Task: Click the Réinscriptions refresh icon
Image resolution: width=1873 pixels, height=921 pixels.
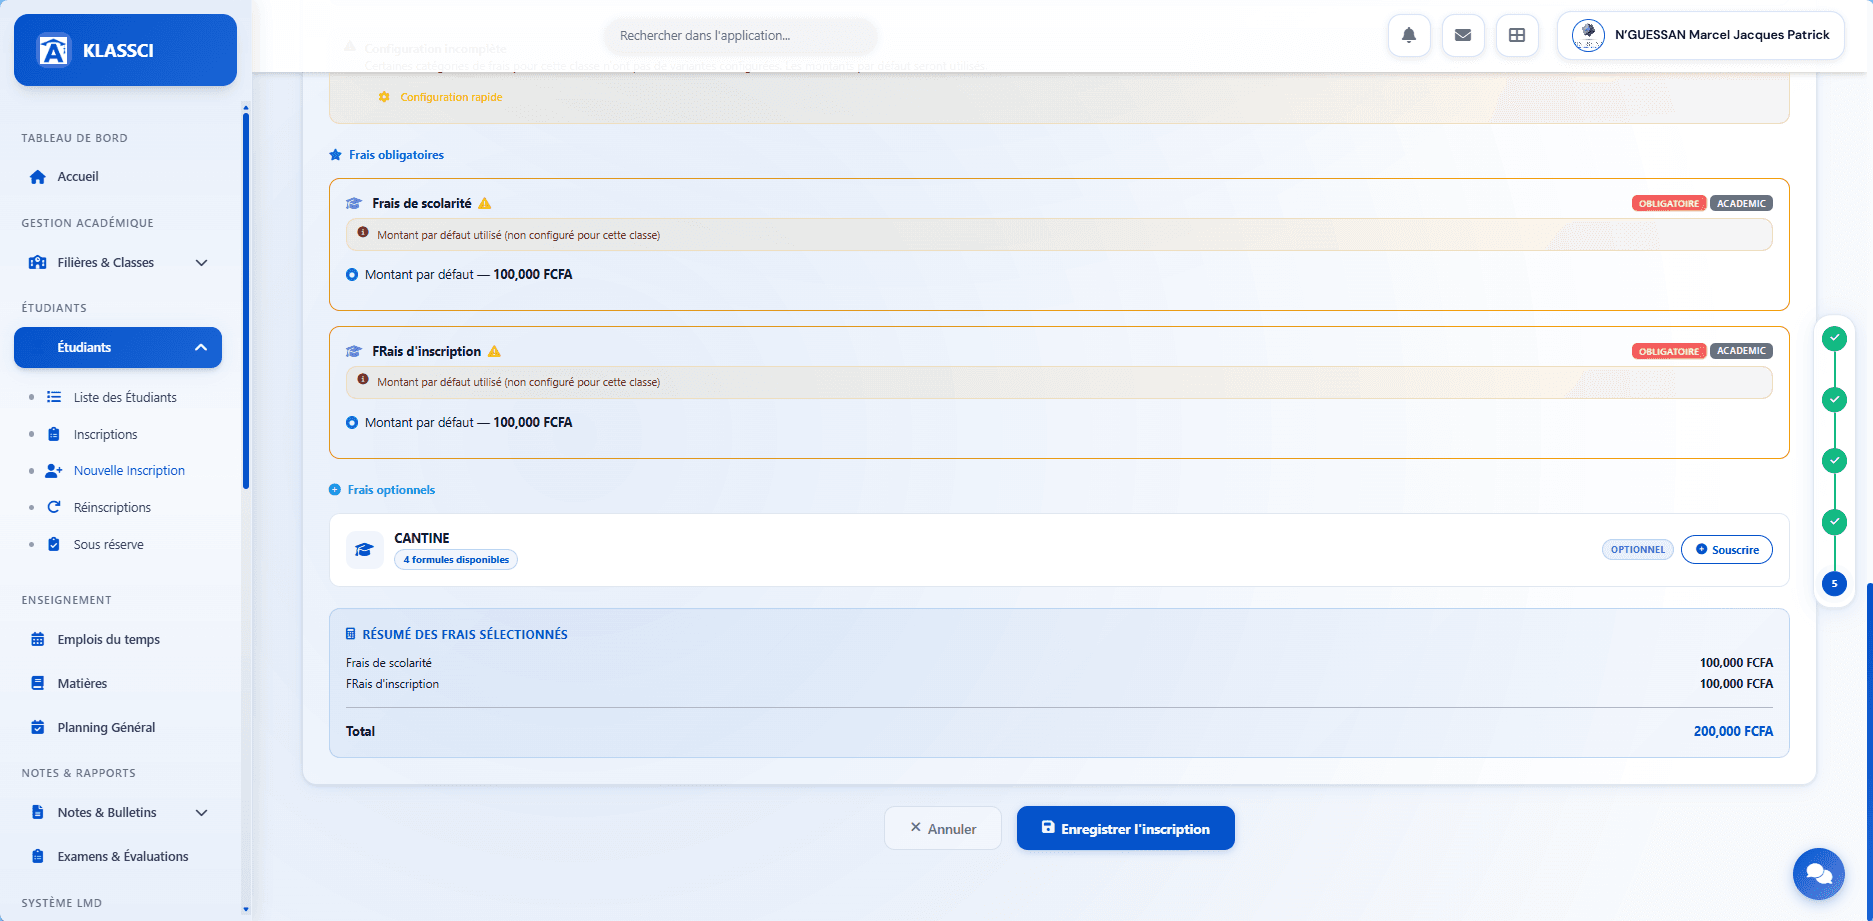Action: [54, 507]
